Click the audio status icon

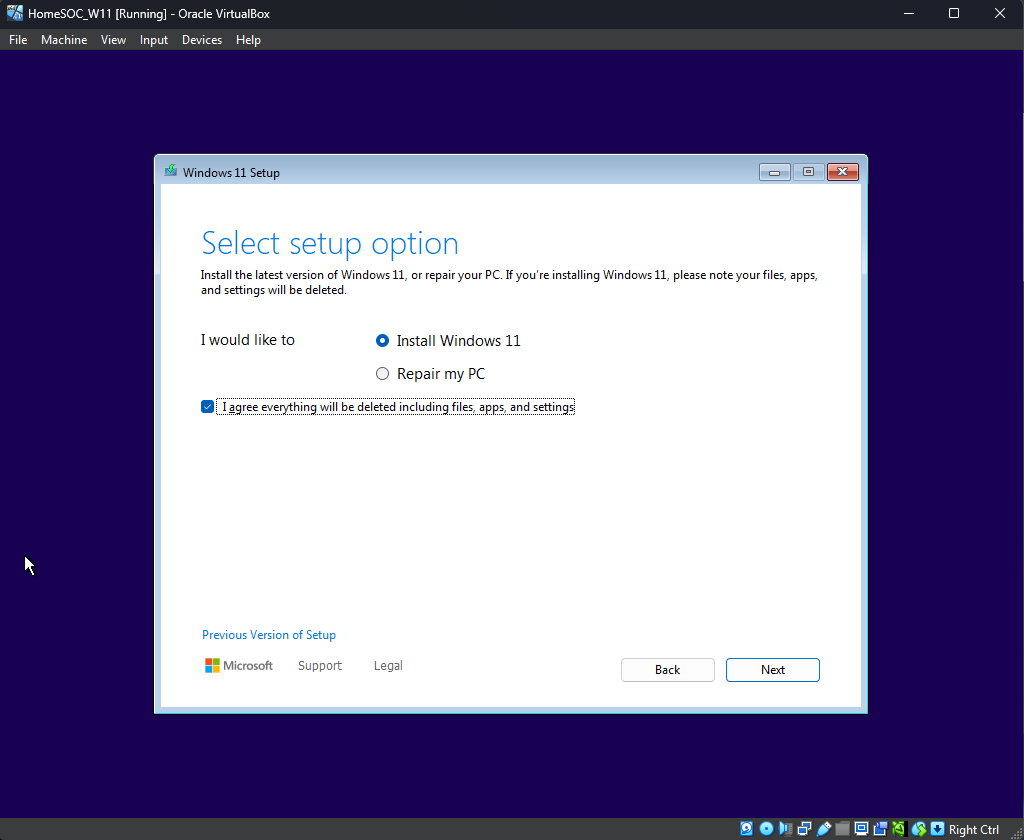[785, 829]
